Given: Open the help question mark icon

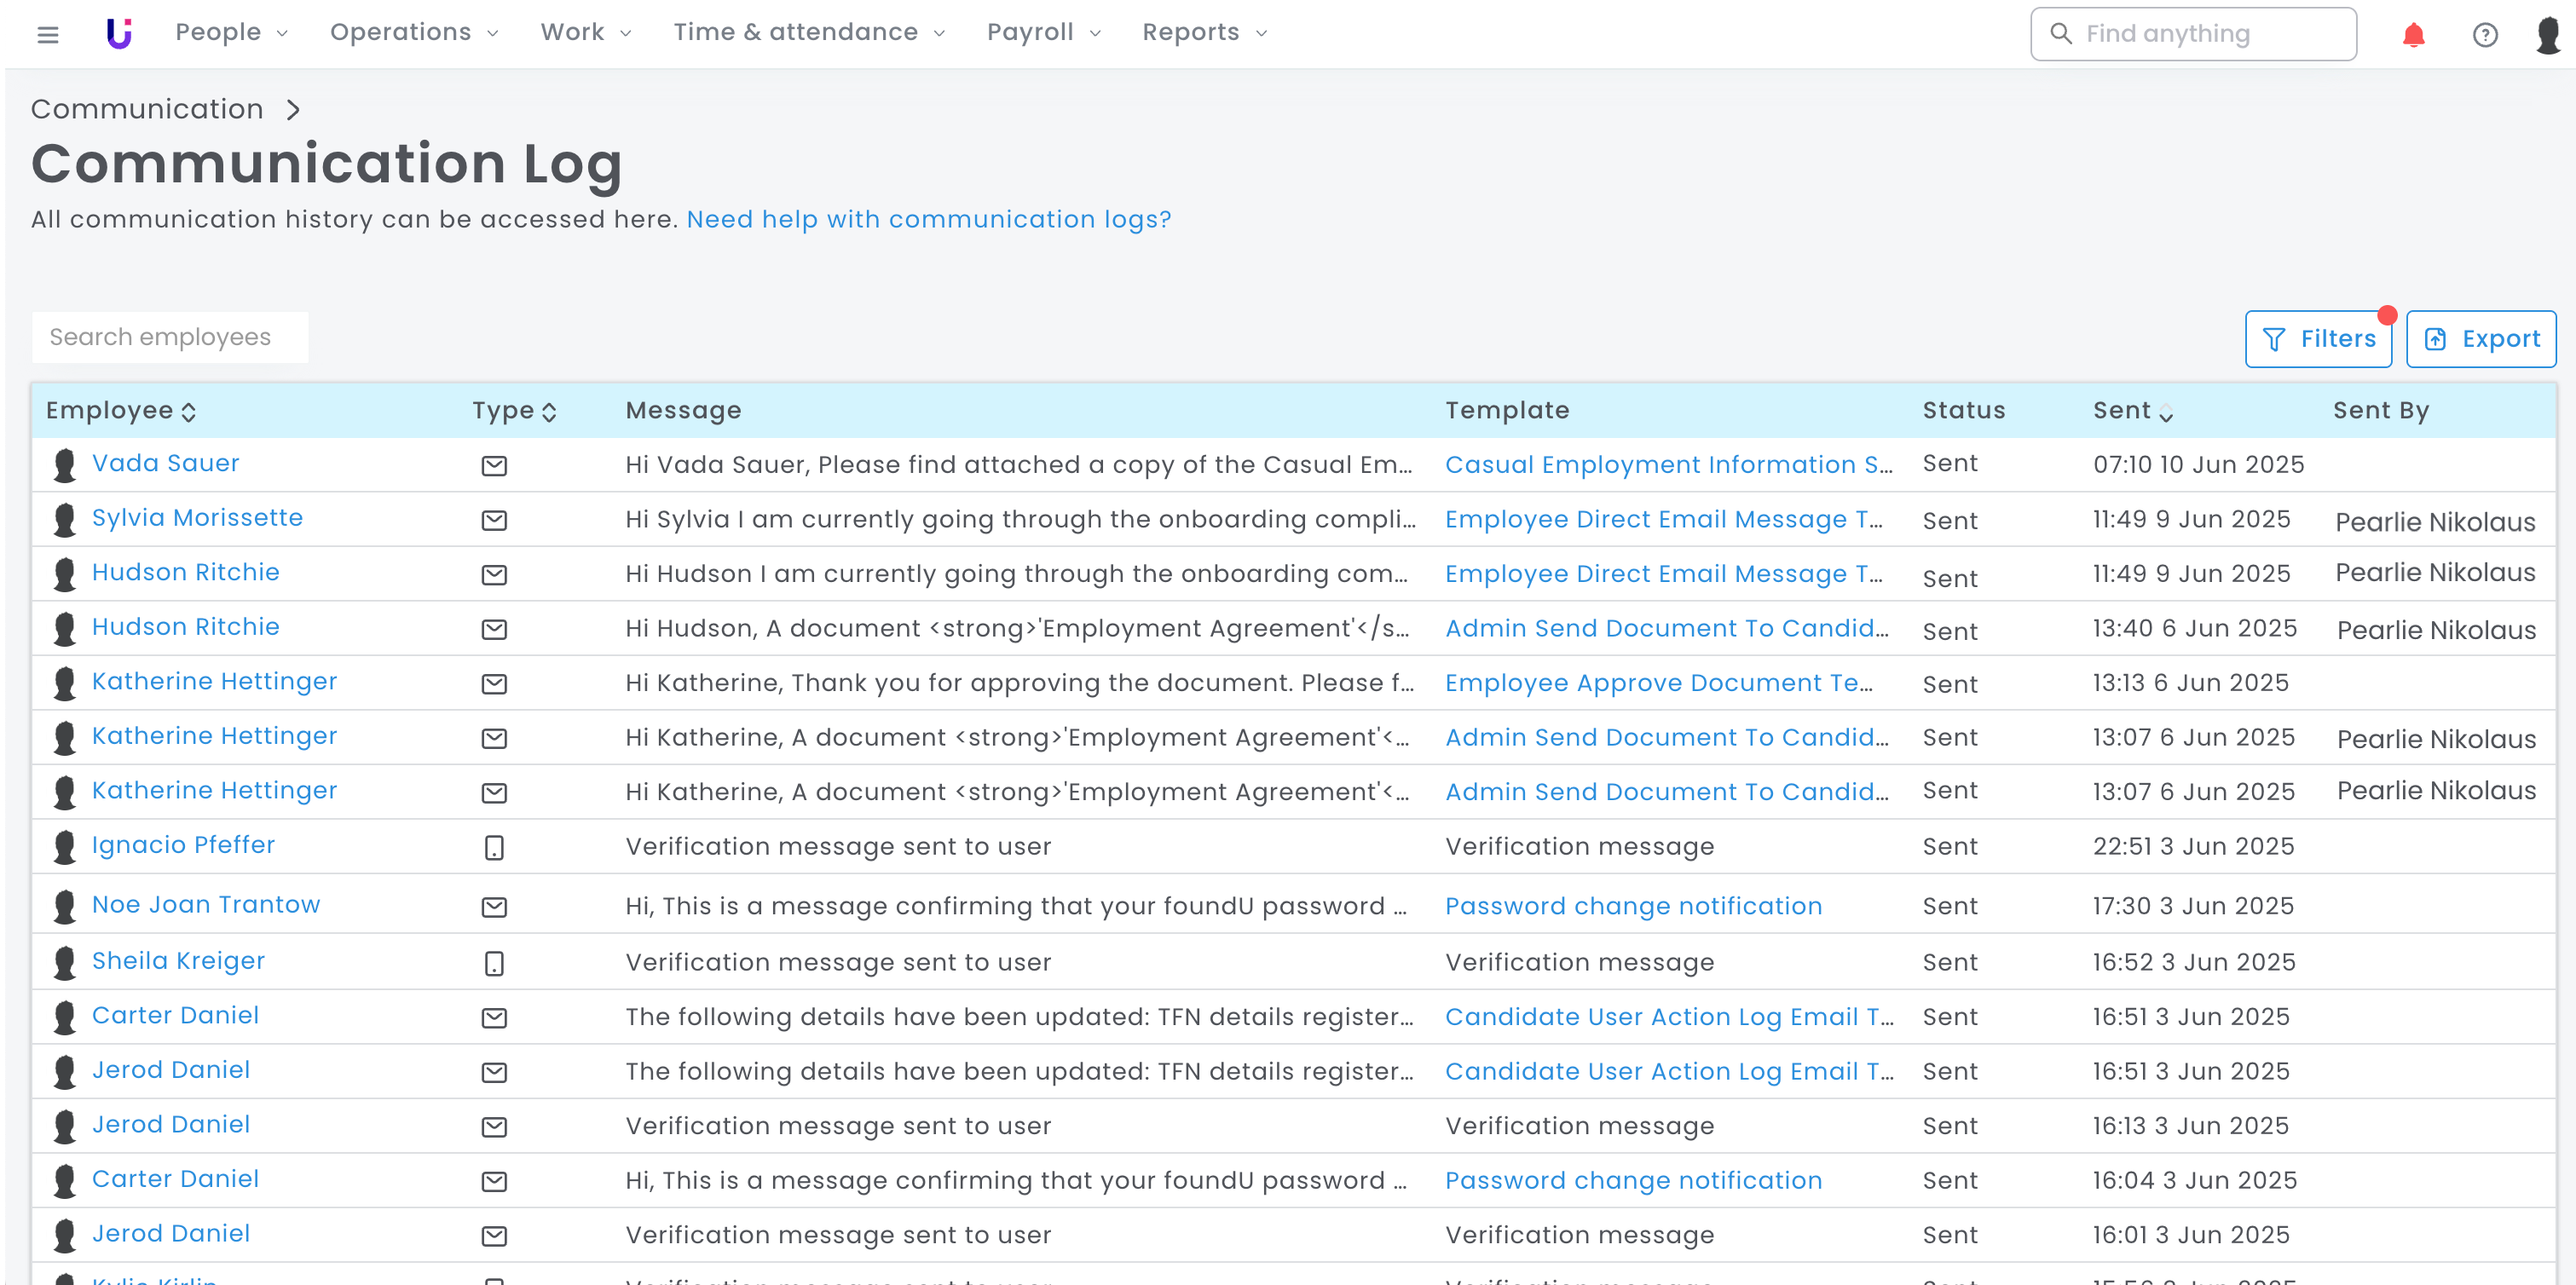Looking at the screenshot, I should (2485, 35).
